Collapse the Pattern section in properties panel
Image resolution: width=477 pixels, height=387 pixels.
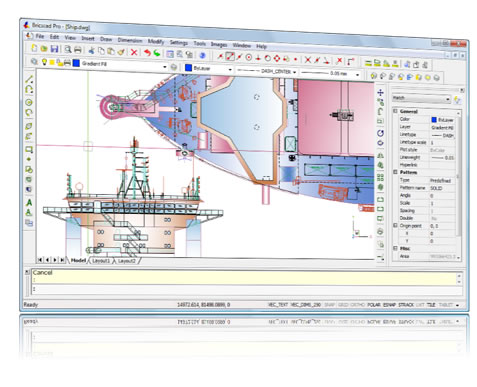[395, 172]
